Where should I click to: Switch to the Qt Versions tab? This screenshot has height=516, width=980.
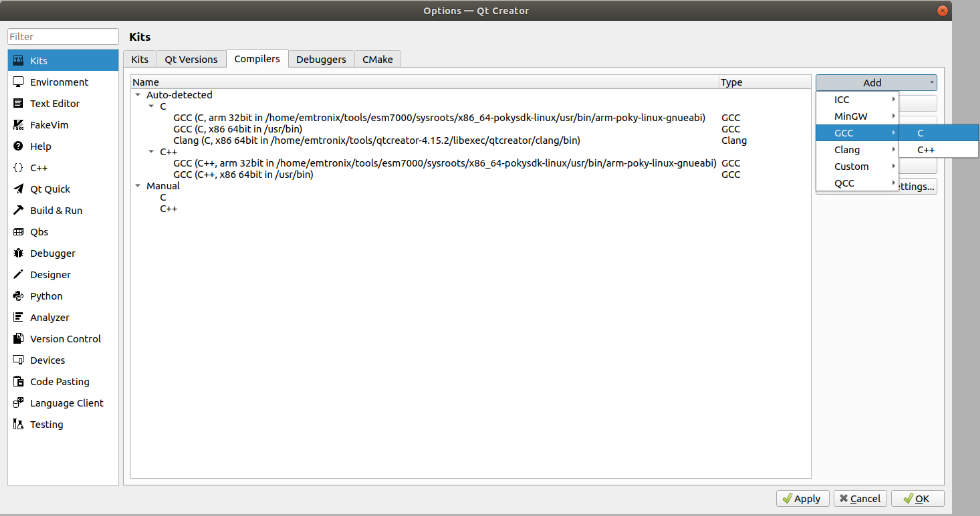coord(191,59)
